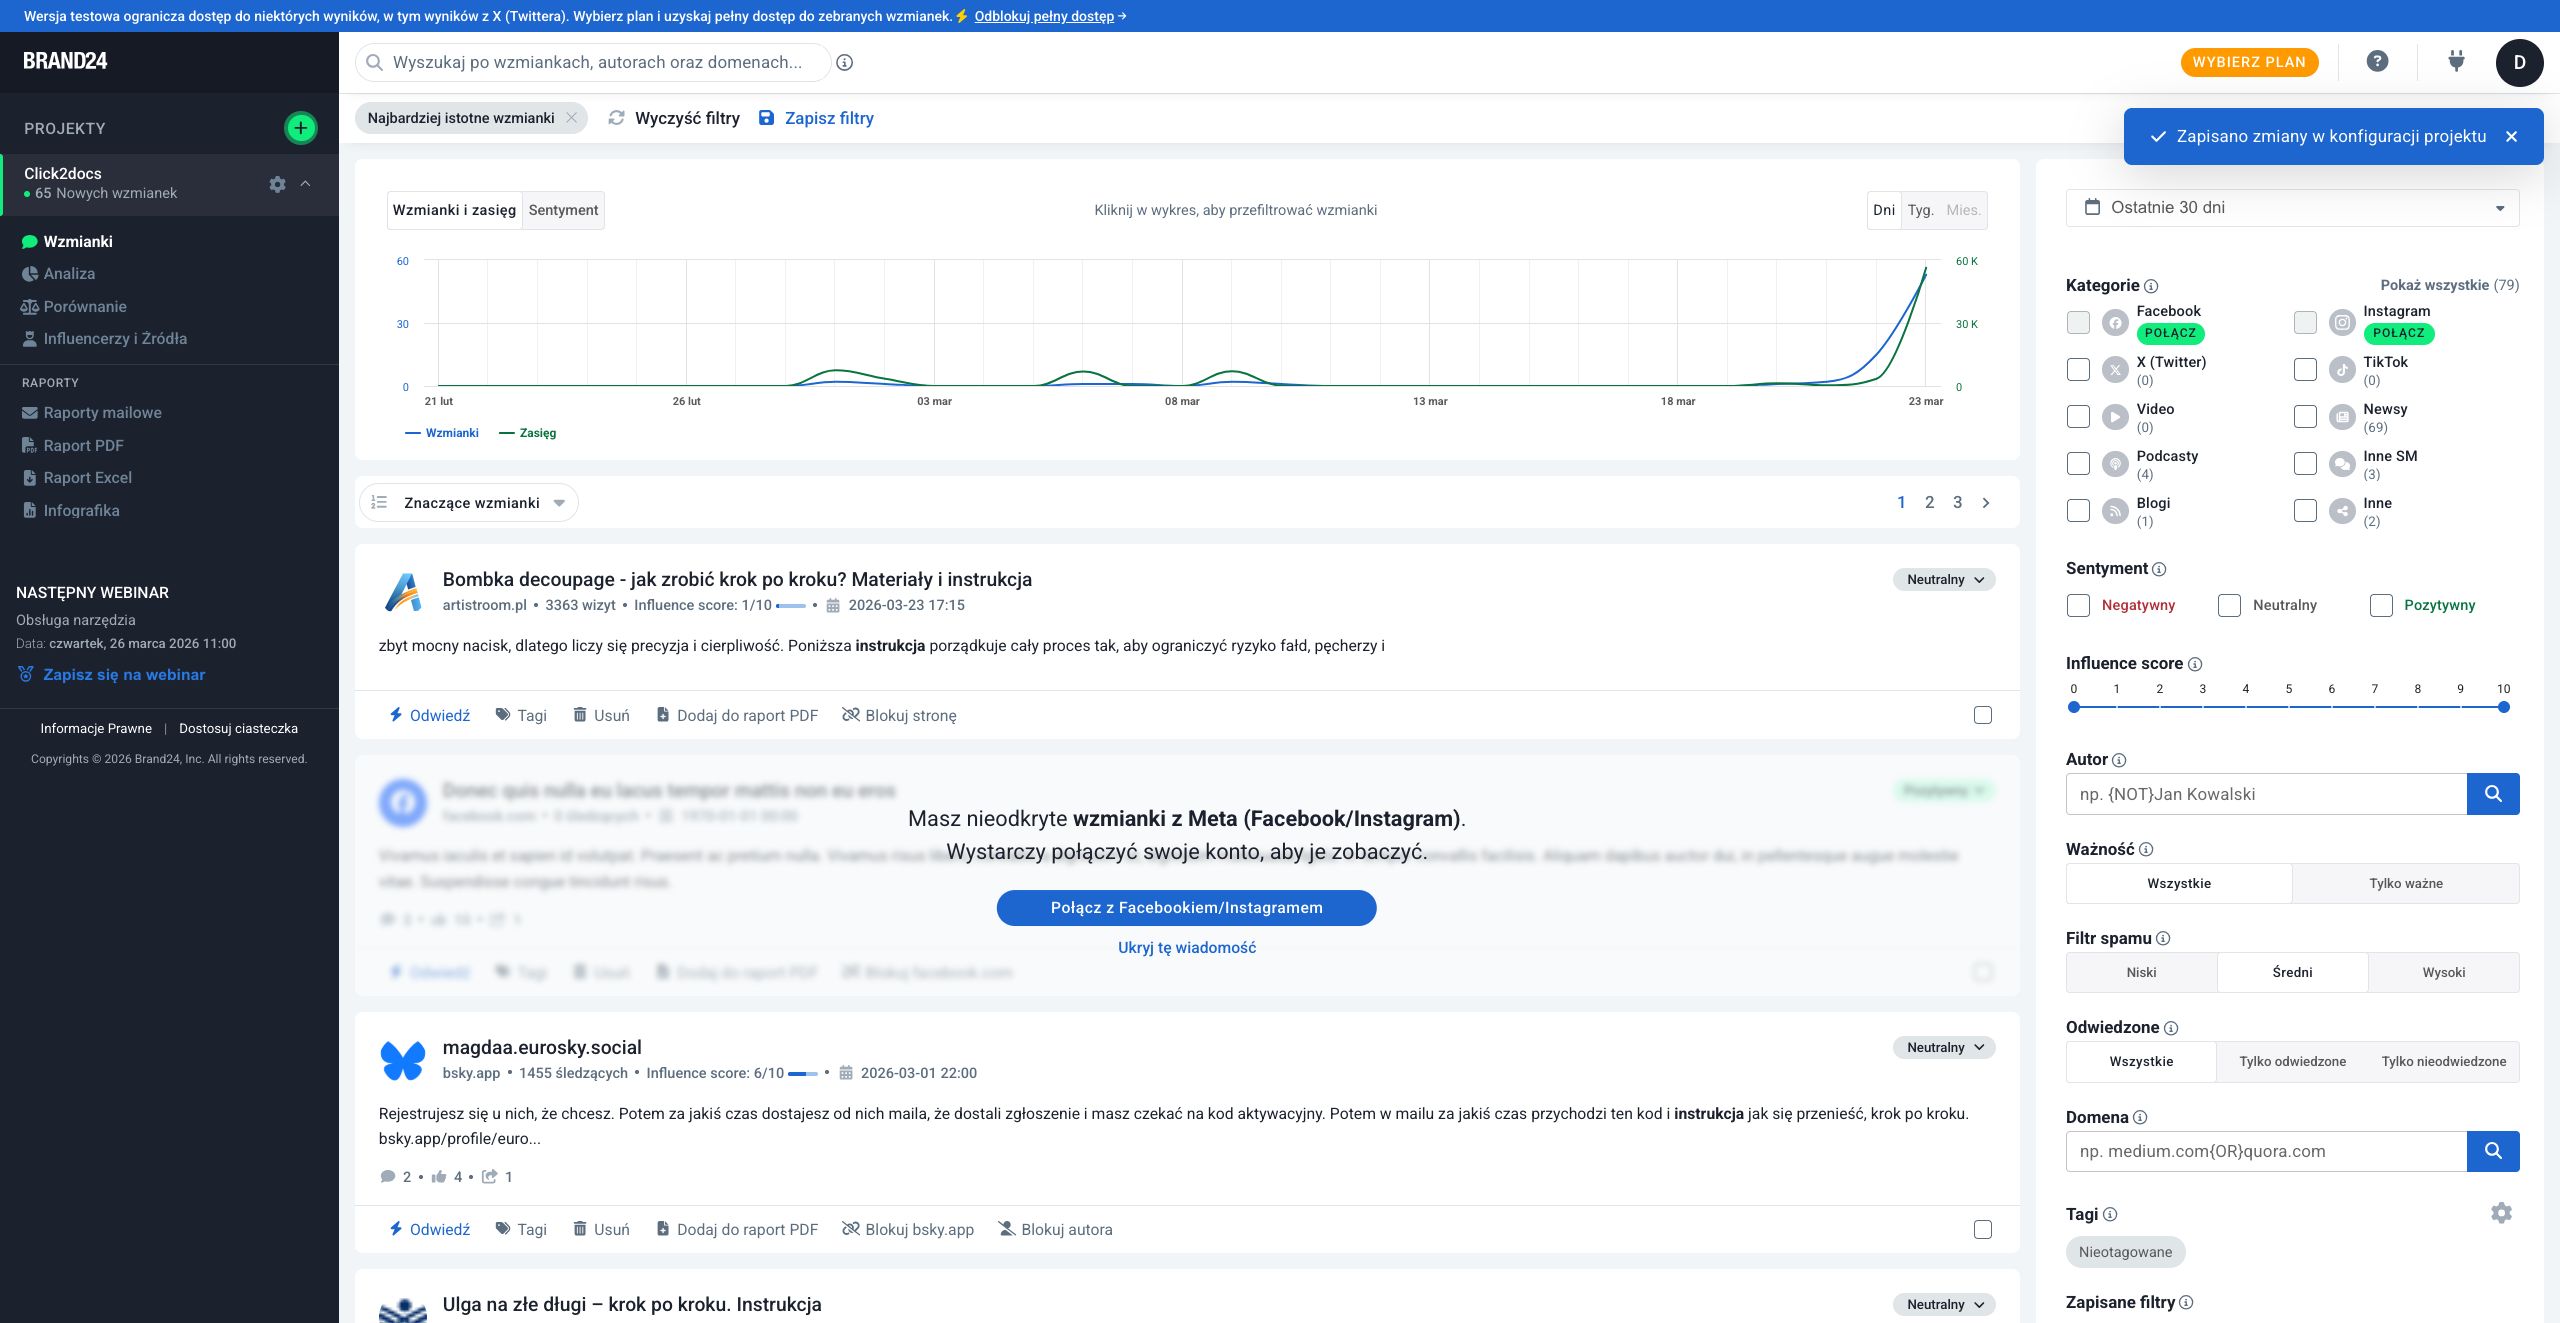Change sentiment of magdaa.eurosky.social mention
The height and width of the screenshot is (1323, 2560).
click(x=1944, y=1048)
